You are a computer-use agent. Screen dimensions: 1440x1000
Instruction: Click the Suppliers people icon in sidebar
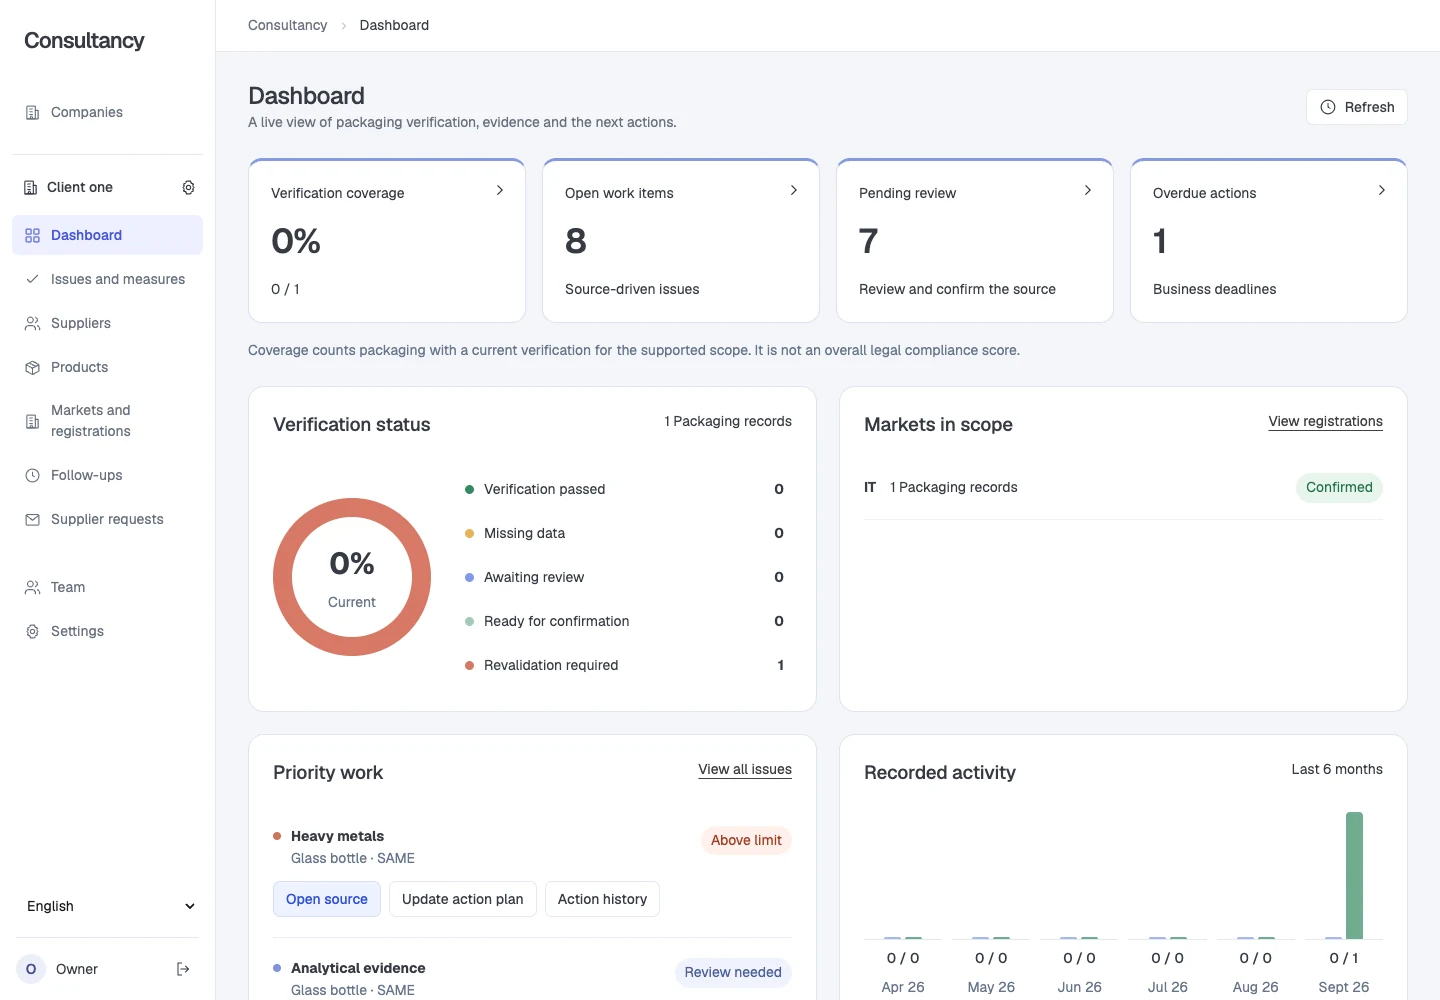(x=32, y=323)
